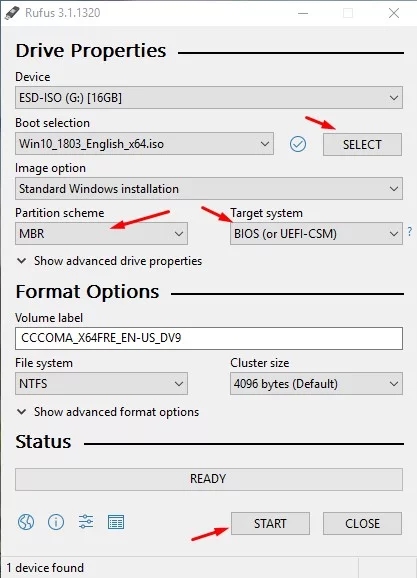Viewport: 417px width, 578px height.
Task: Expand Show advanced drive properties
Action: tap(110, 261)
